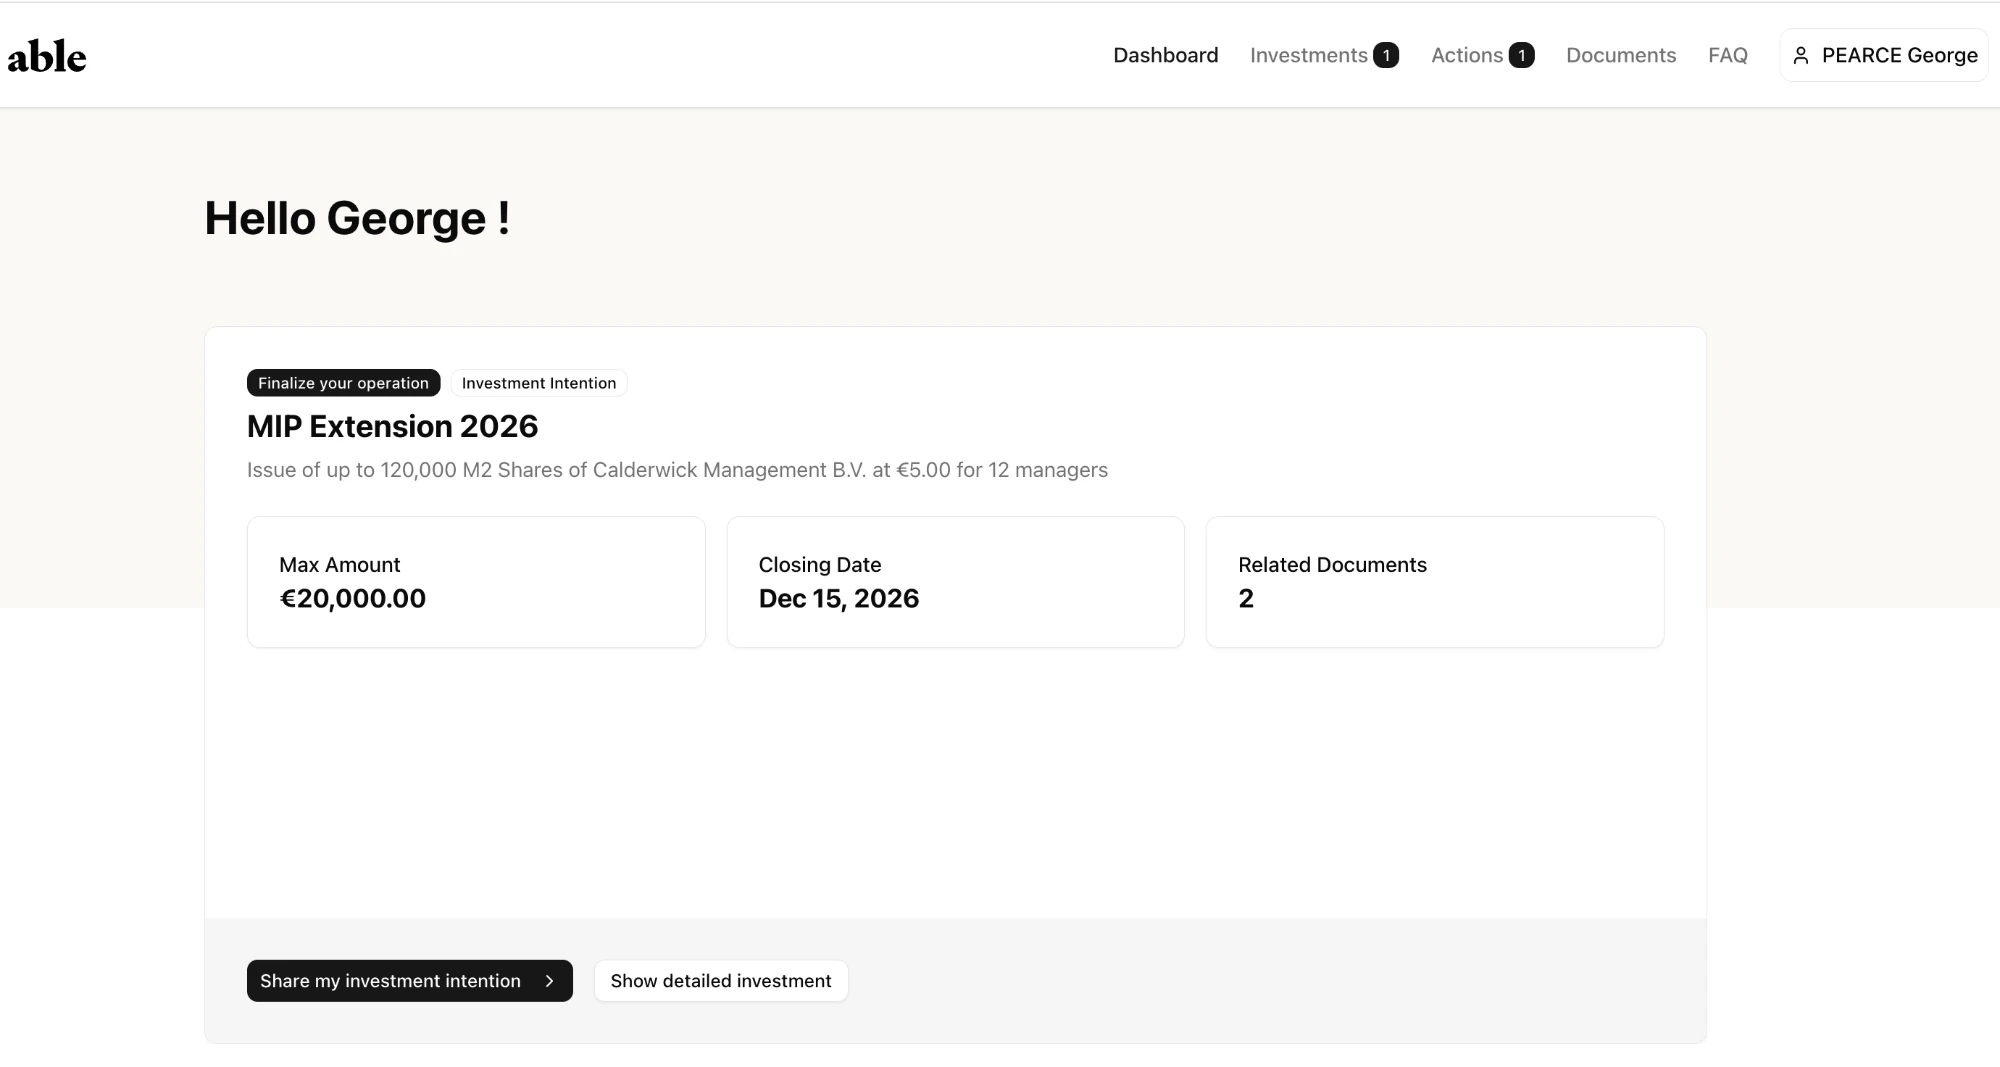Click the Investments notification badge
Viewport: 2000px width, 1067px height.
[1386, 56]
